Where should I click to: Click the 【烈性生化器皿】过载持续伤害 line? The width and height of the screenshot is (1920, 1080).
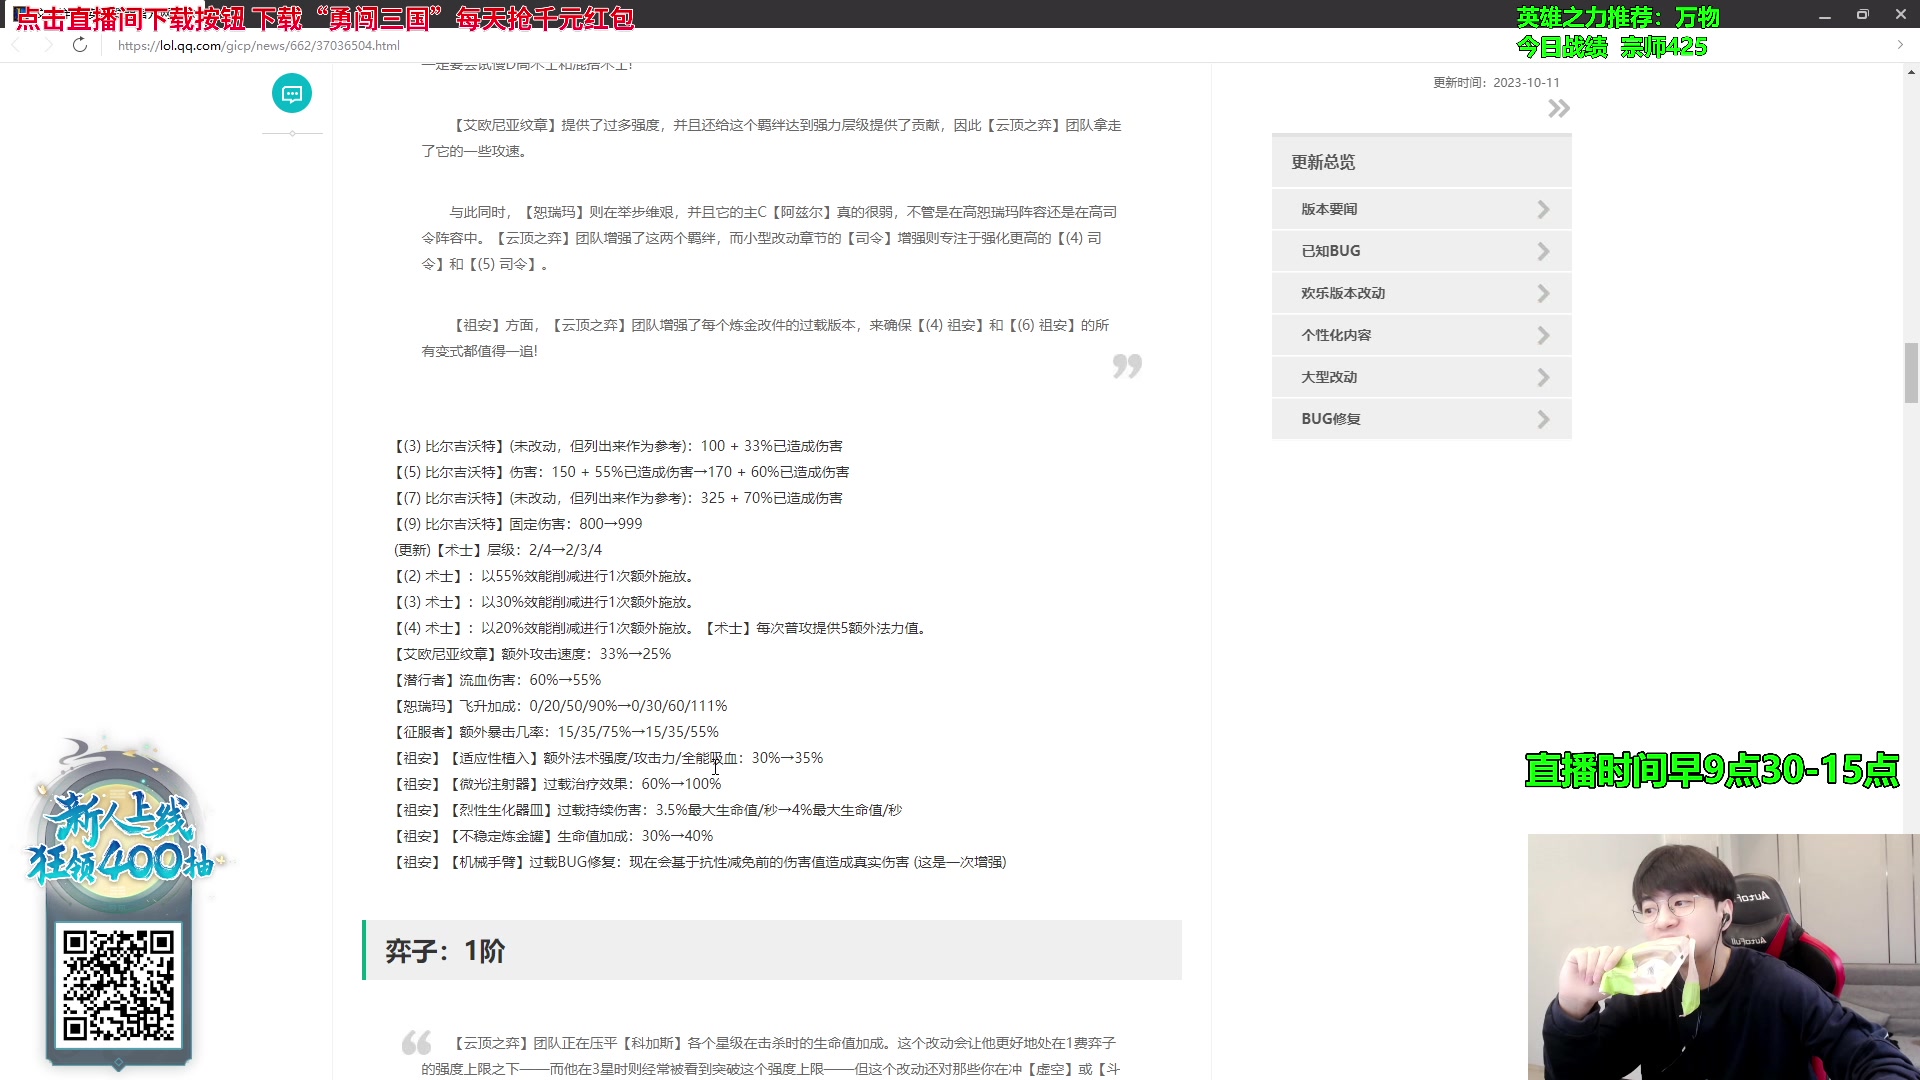pyautogui.click(x=648, y=810)
